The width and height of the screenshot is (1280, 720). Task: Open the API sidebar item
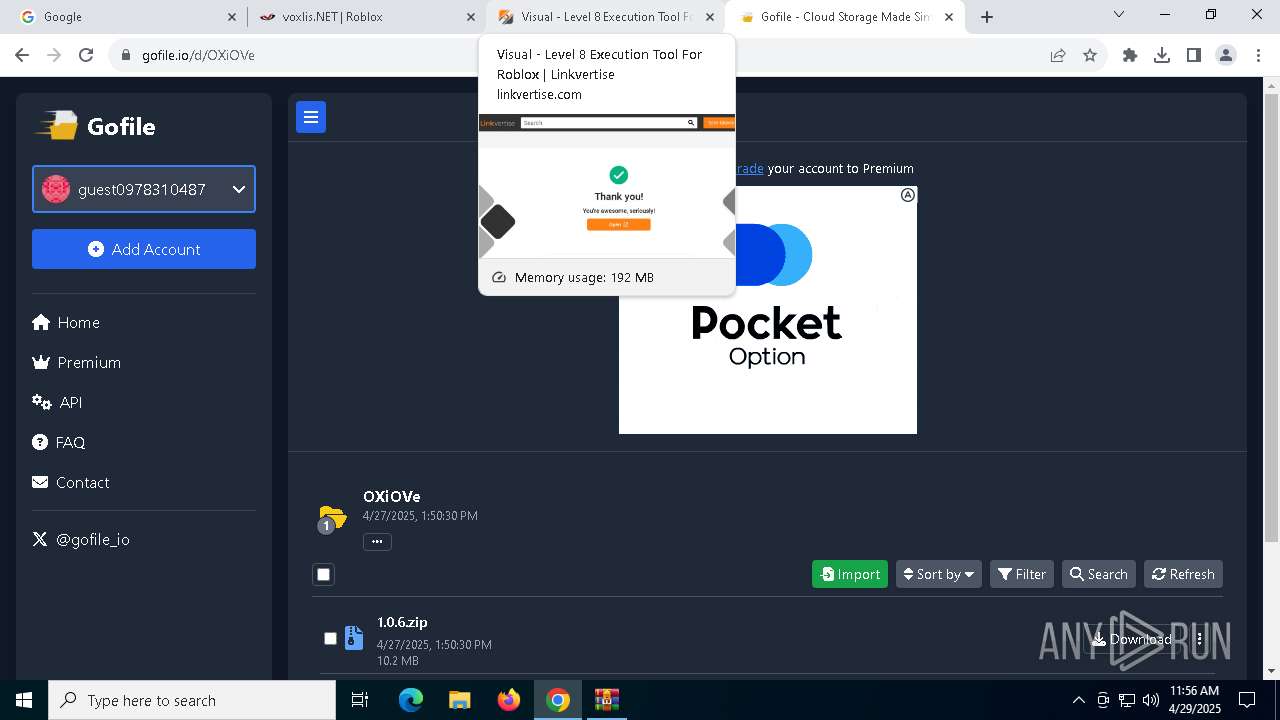click(x=57, y=402)
